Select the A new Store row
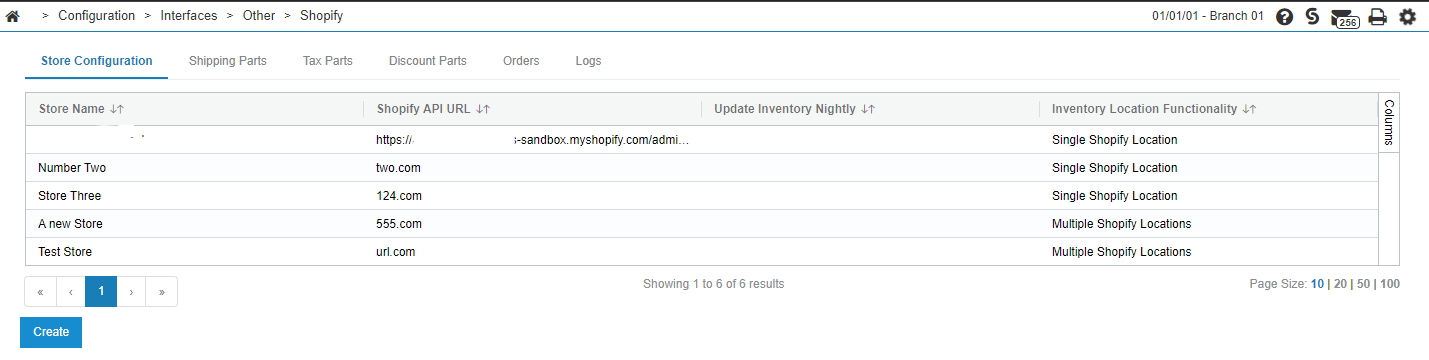The height and width of the screenshot is (360, 1429). point(702,224)
